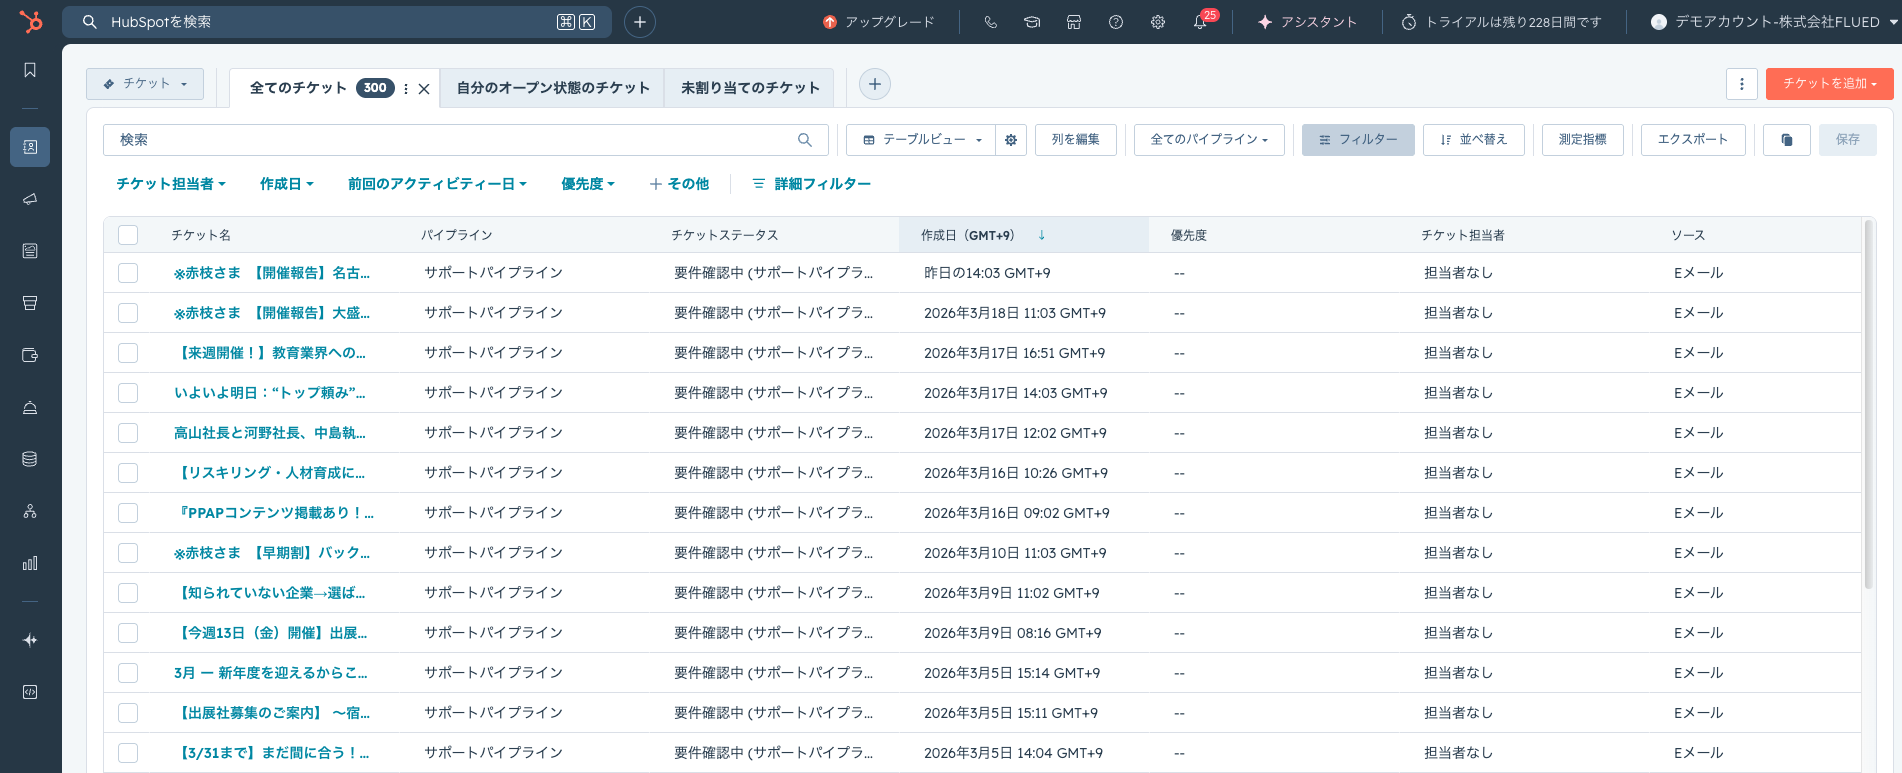
Task: Open the marketplace store icon
Action: (x=1073, y=22)
